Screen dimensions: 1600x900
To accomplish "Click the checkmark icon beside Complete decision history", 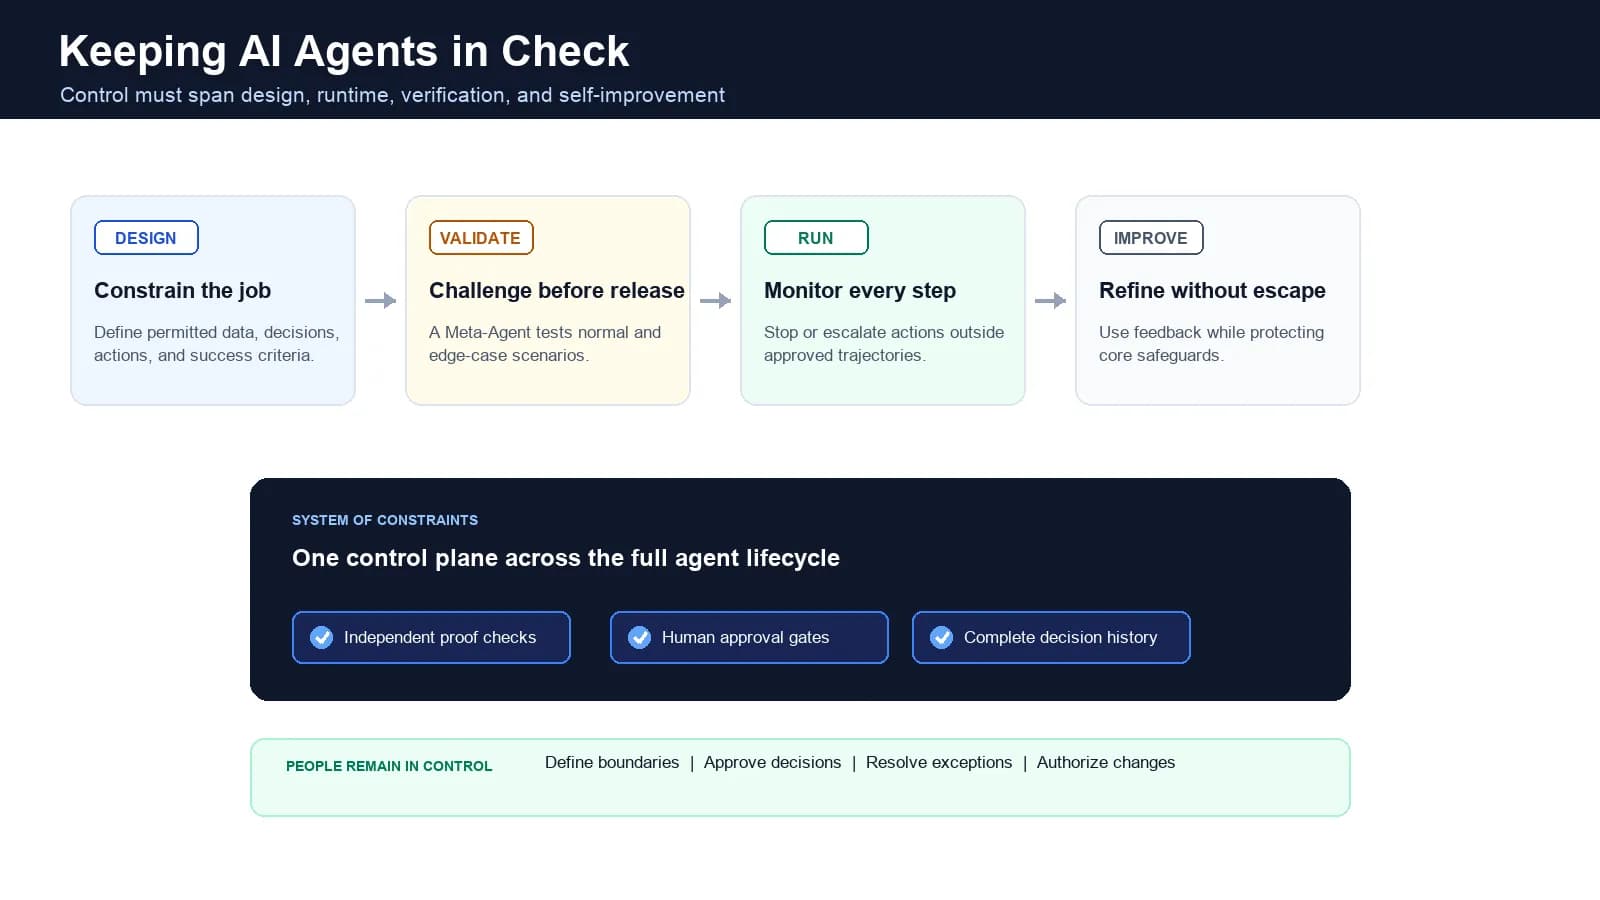I will [941, 637].
